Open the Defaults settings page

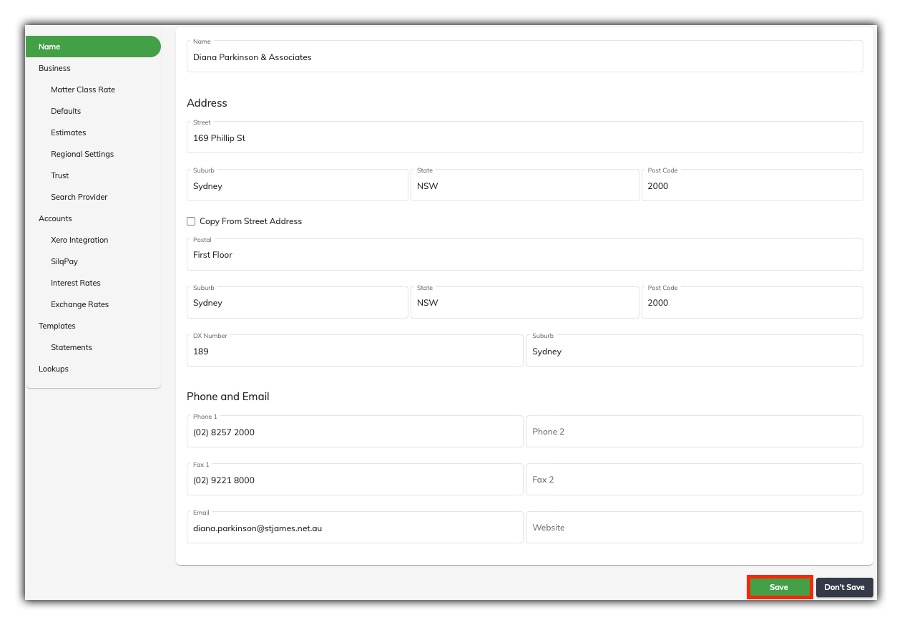(65, 111)
